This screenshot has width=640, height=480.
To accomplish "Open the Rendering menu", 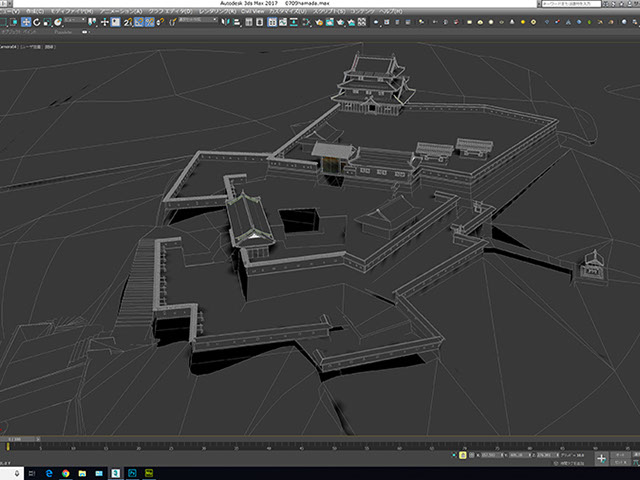I will coord(216,11).
